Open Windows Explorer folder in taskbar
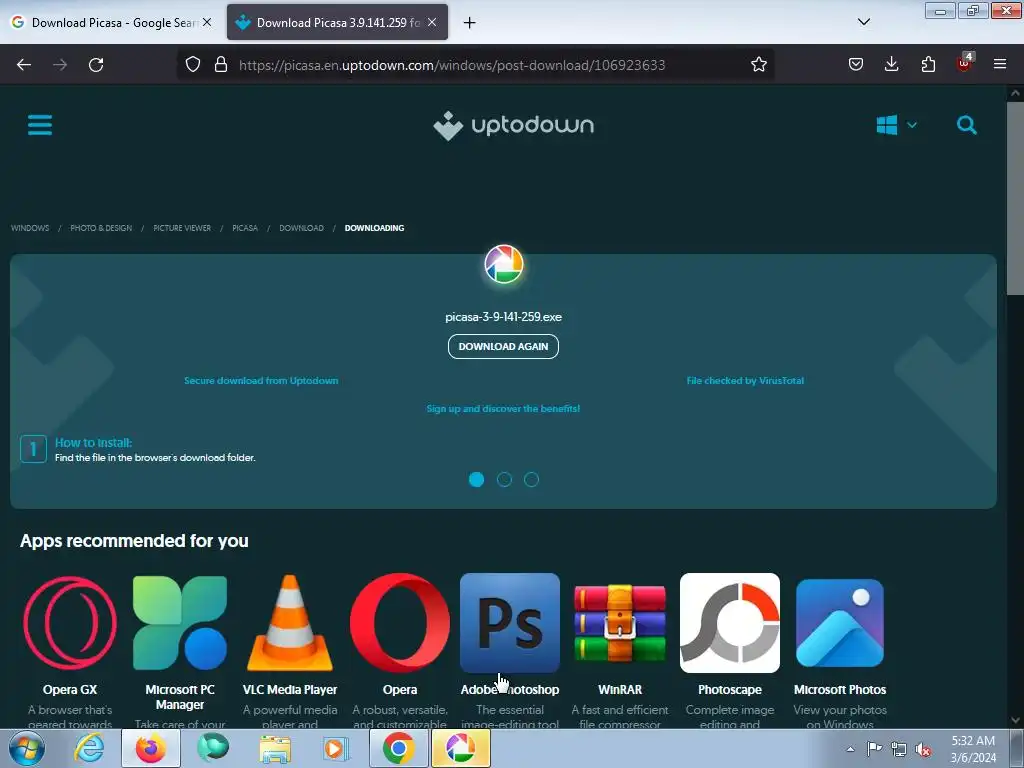Viewport: 1024px width, 768px height. (x=275, y=748)
